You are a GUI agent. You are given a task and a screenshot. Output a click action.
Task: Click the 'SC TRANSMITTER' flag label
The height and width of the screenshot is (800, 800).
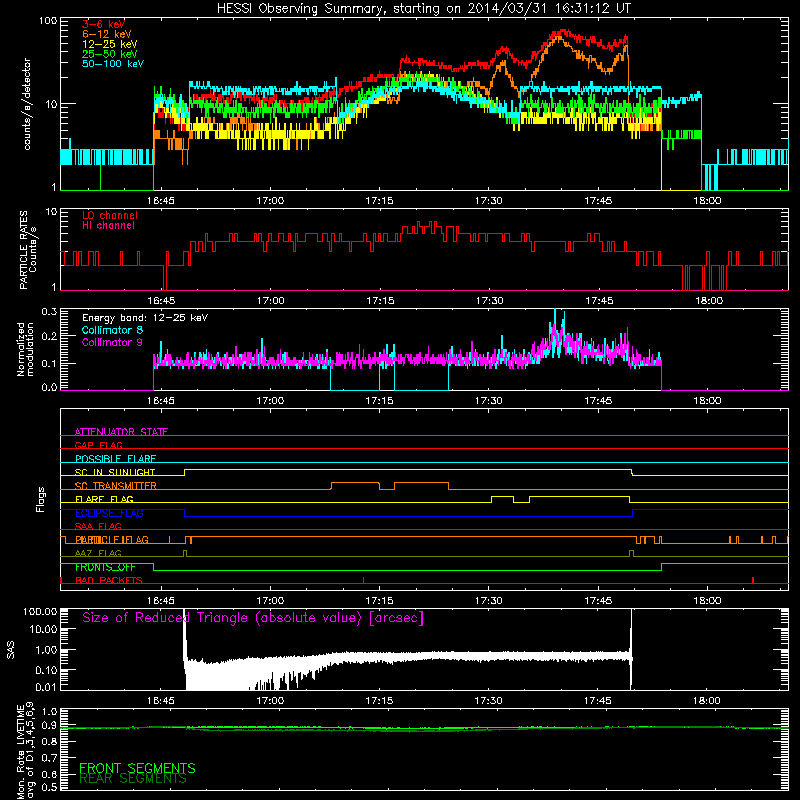point(116,486)
